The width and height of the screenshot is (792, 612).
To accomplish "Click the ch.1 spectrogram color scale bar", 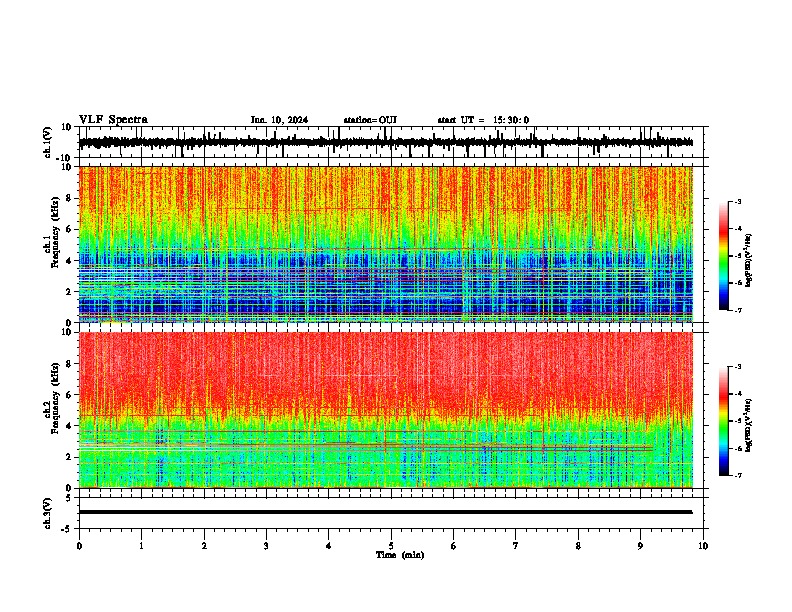I will click(724, 256).
